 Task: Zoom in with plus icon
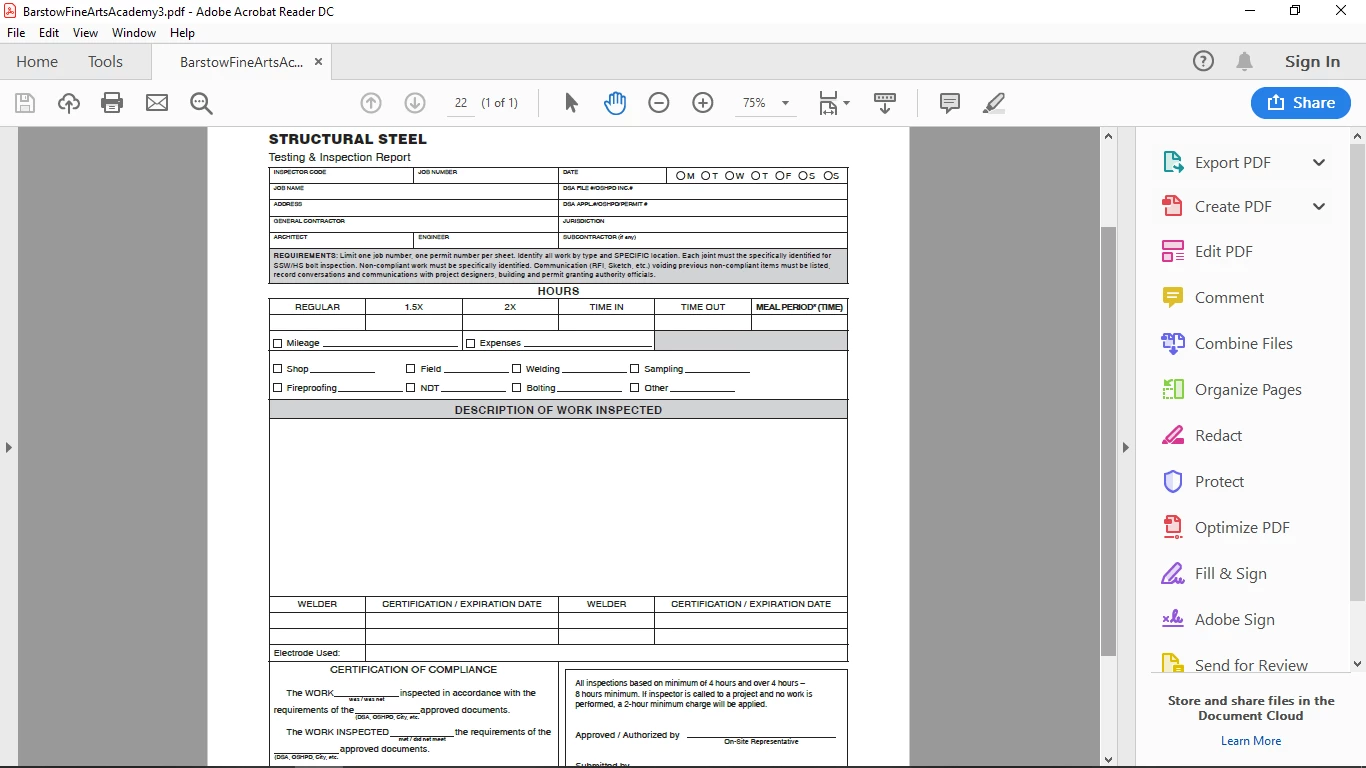703,103
